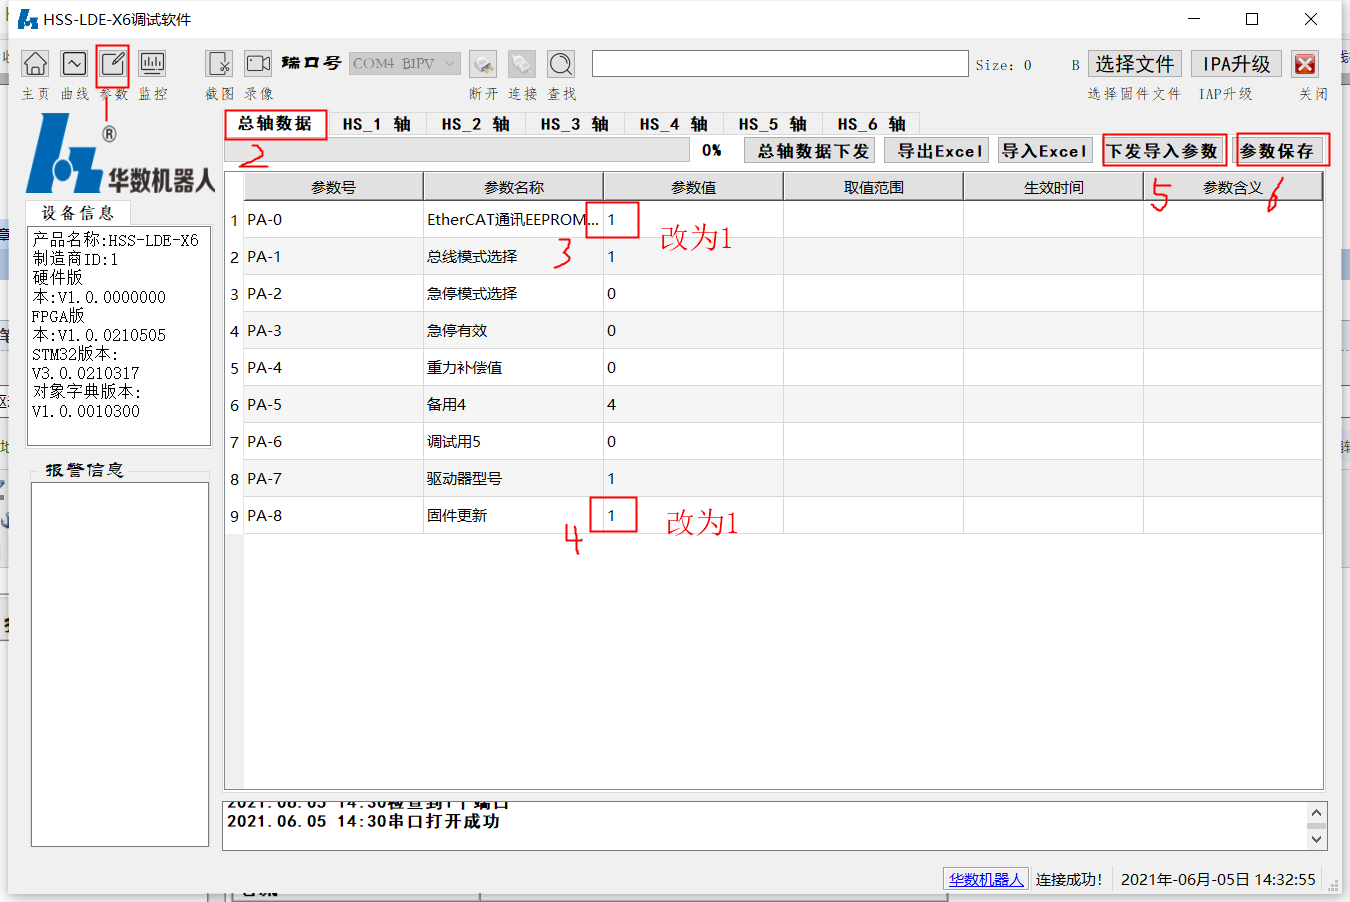Image resolution: width=1350 pixels, height=902 pixels.
Task: Open the 参数 parameter editor icon
Action: (113, 64)
